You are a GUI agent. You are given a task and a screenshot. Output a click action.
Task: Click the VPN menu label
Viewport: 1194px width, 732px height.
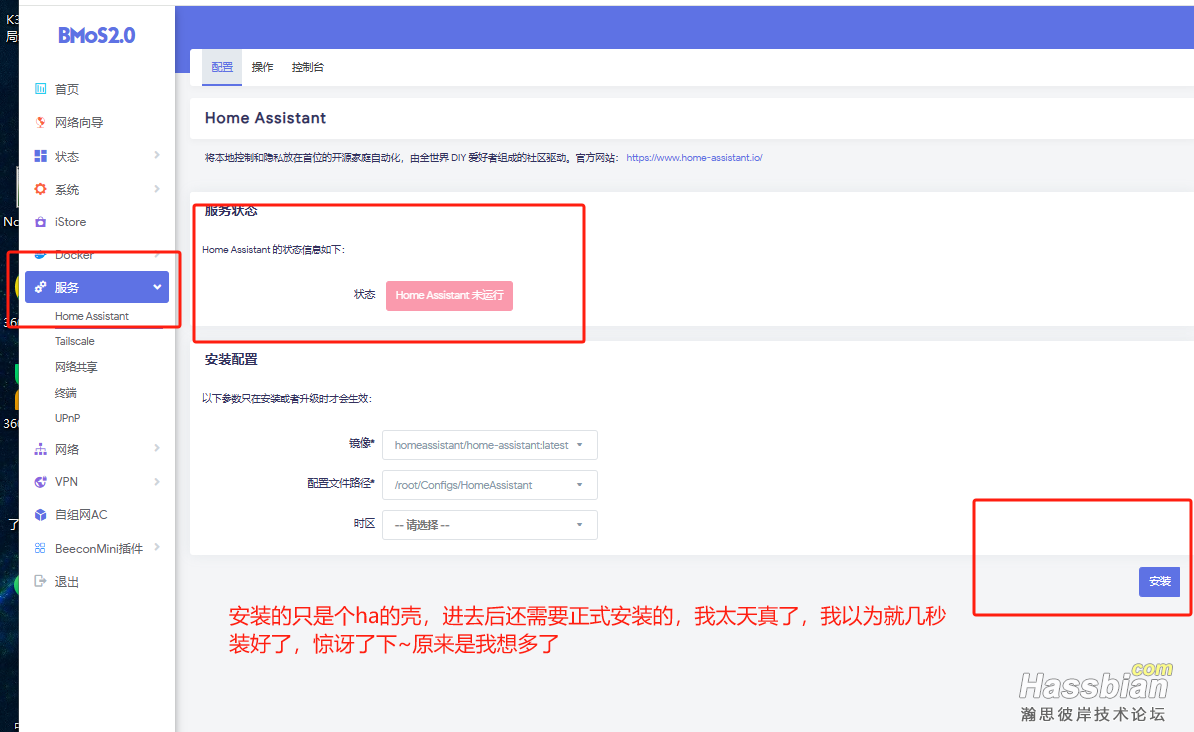(66, 481)
